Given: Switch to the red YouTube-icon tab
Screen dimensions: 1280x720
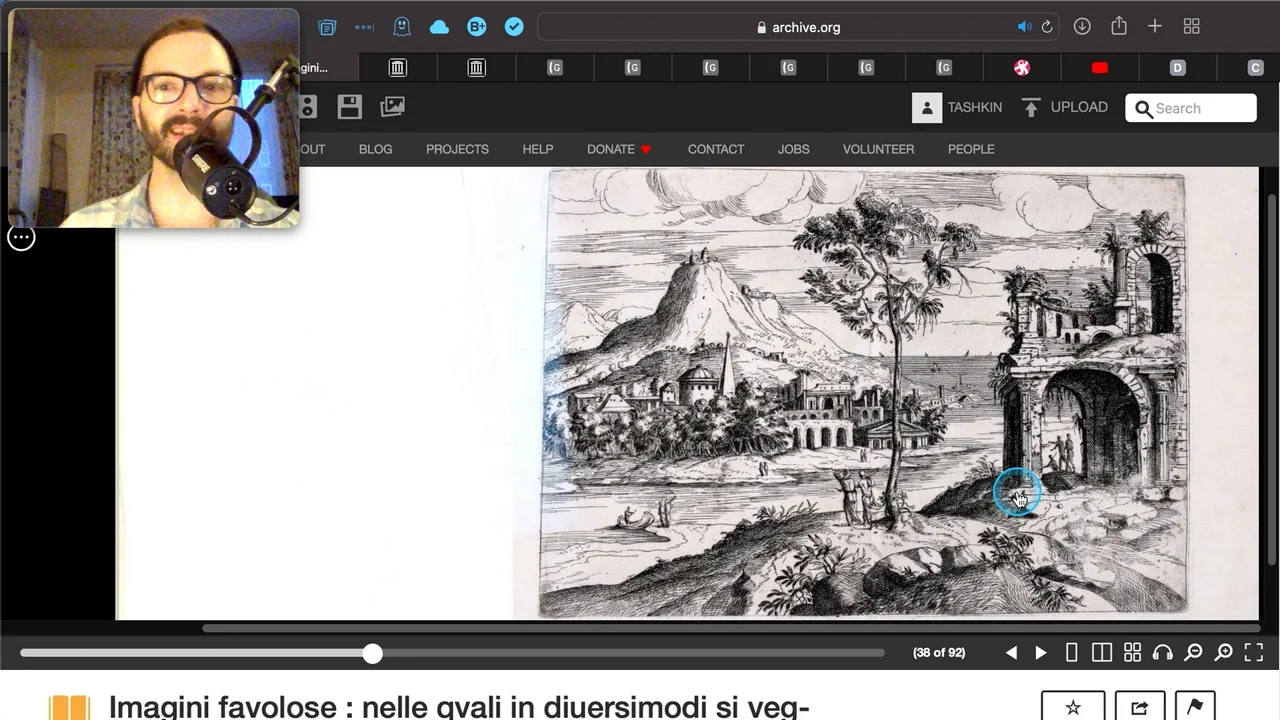Looking at the screenshot, I should point(1100,67).
